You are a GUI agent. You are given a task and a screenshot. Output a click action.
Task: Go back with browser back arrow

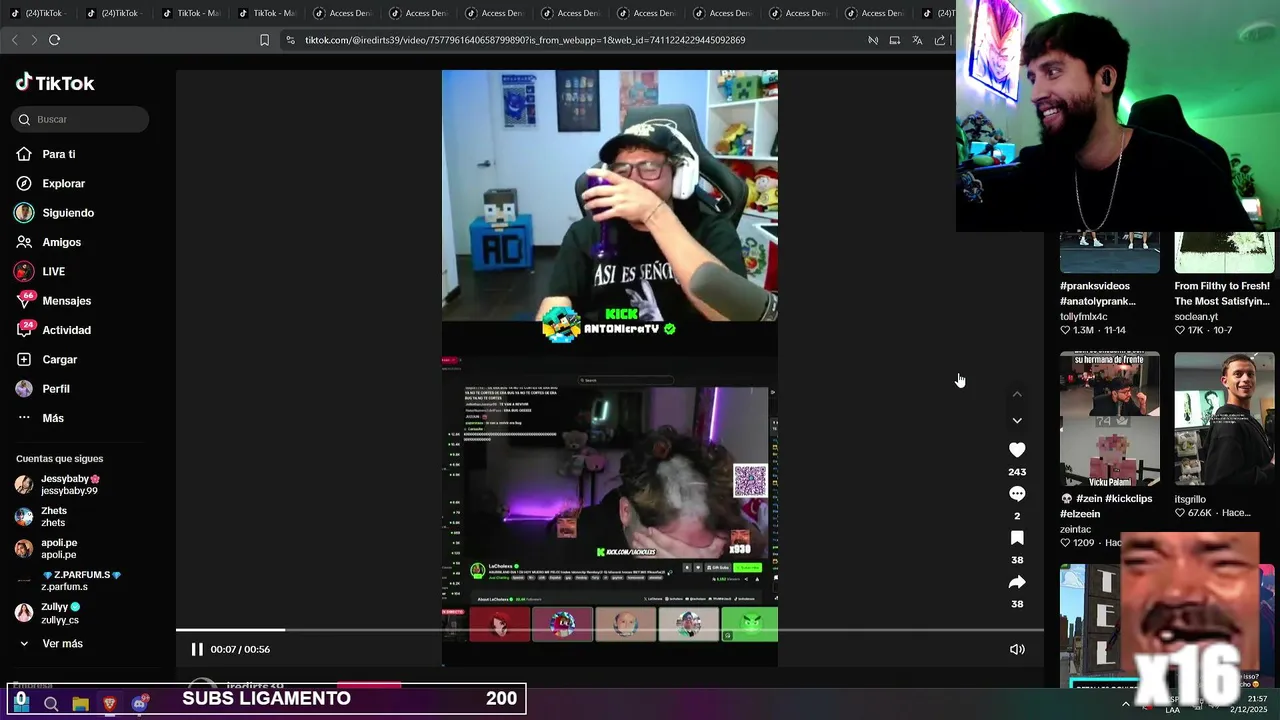14,40
